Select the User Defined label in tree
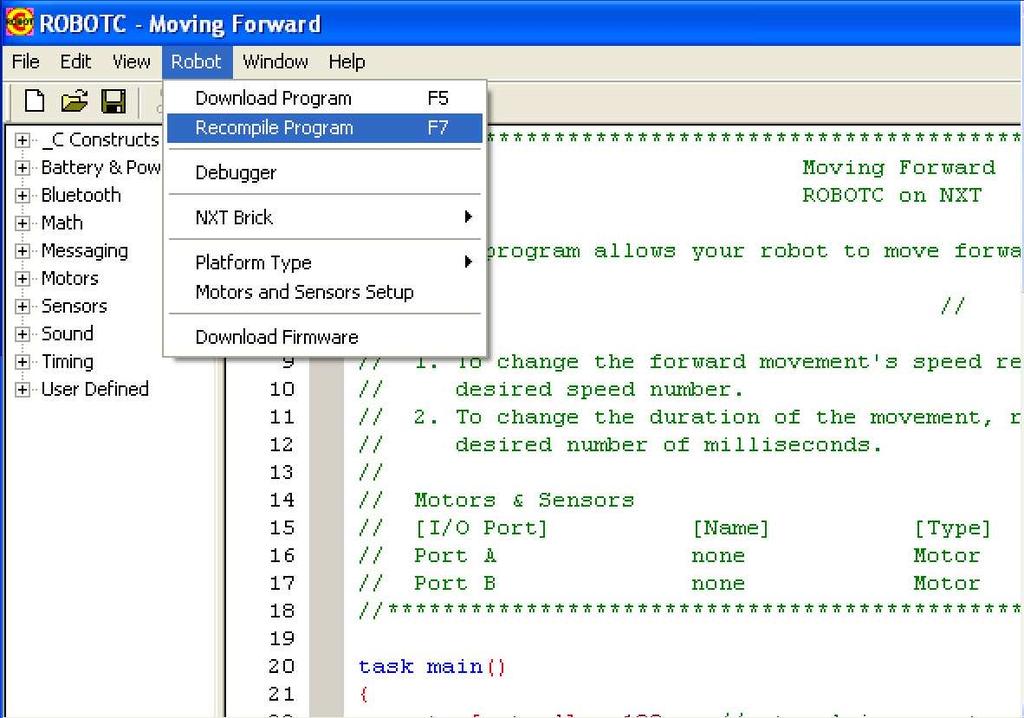Screen dimensions: 1024x718 (95, 389)
